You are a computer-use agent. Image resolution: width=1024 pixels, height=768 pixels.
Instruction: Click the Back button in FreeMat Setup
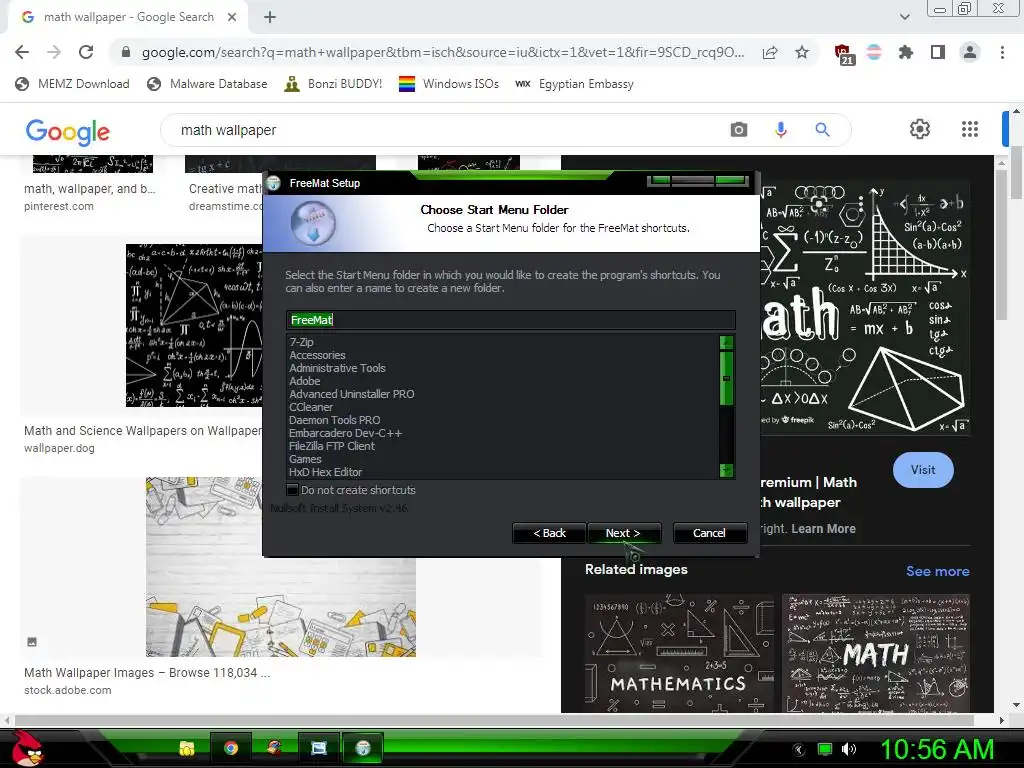pos(549,533)
